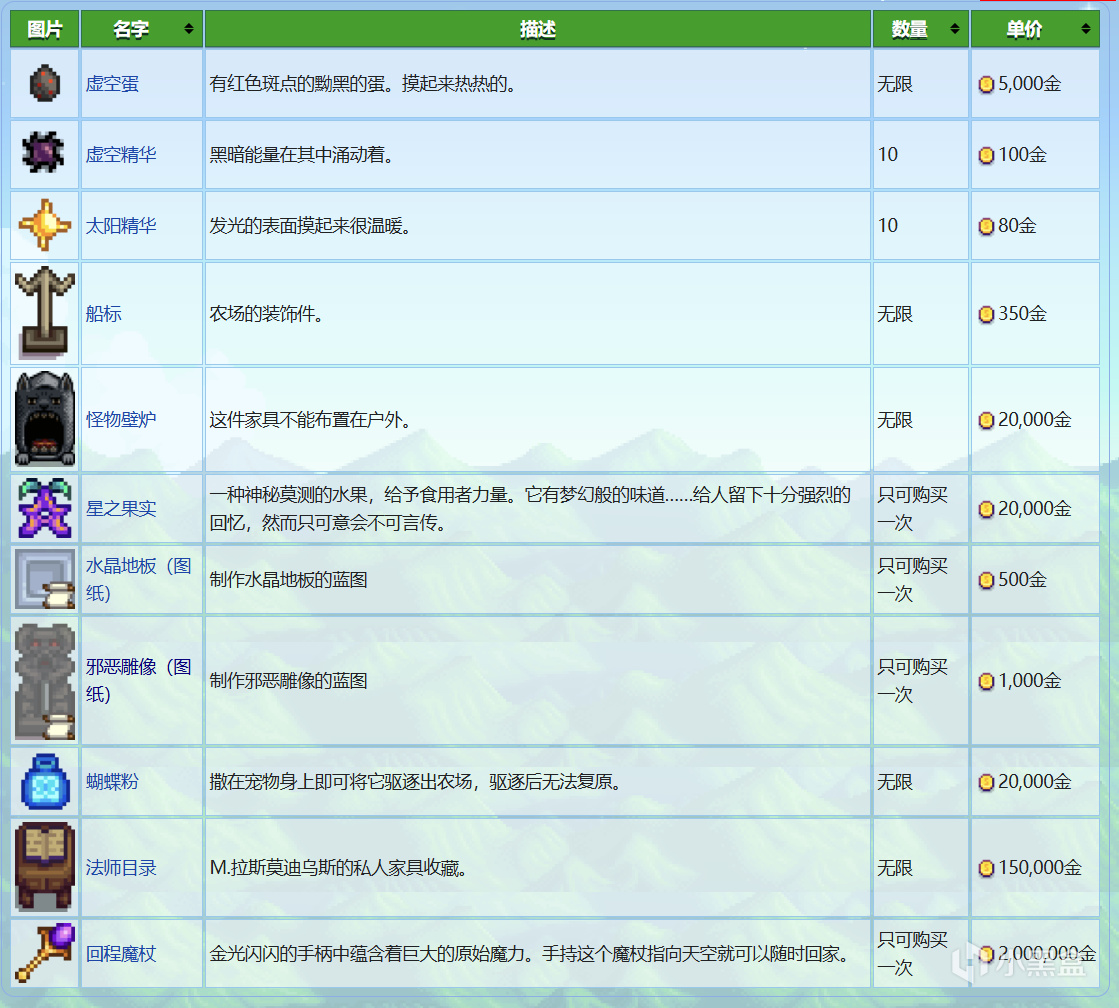Image resolution: width=1119 pixels, height=1008 pixels.
Task: Click the 水晶地板 blueprint image
Action: 44,579
